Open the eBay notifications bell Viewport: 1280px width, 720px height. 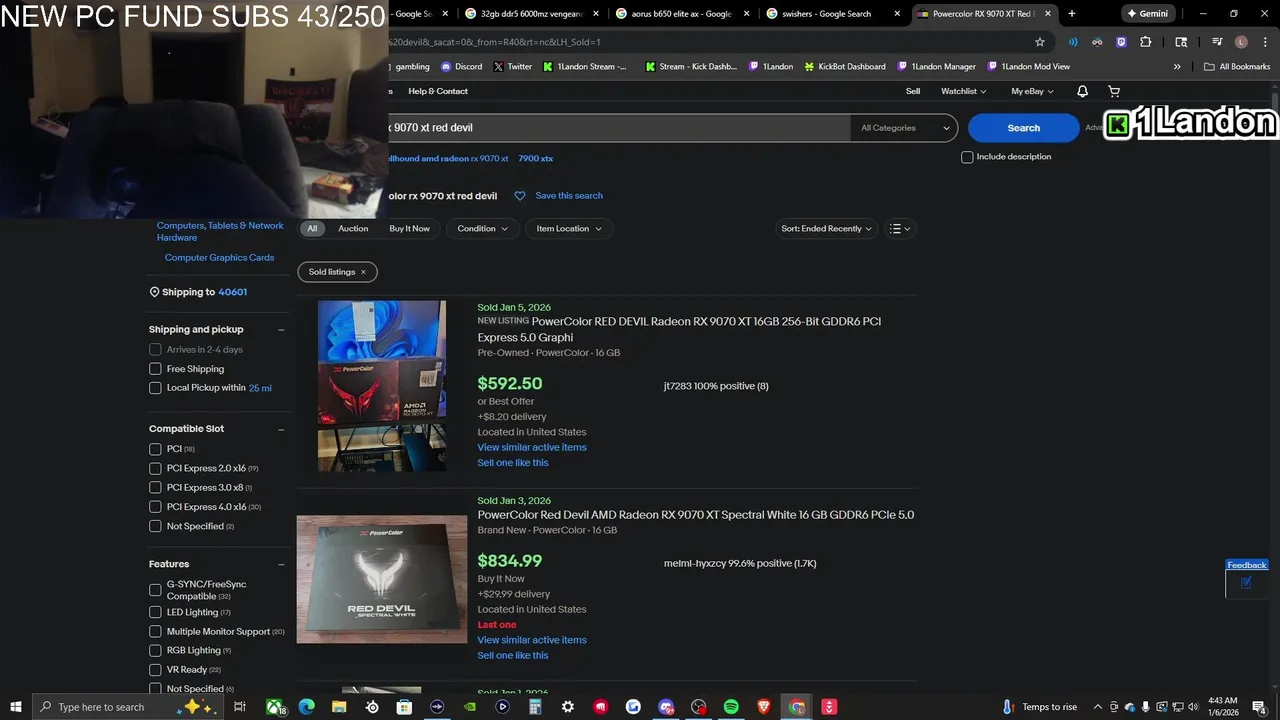[1082, 91]
